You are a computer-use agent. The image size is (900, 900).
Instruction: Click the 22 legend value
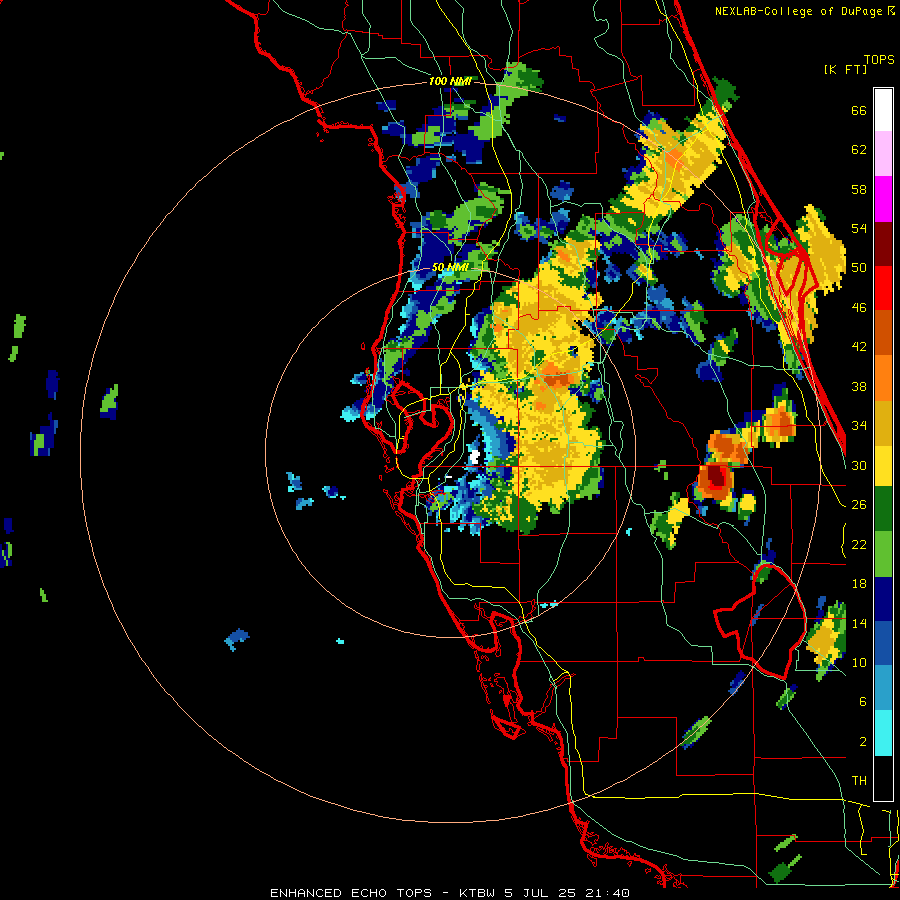point(859,544)
